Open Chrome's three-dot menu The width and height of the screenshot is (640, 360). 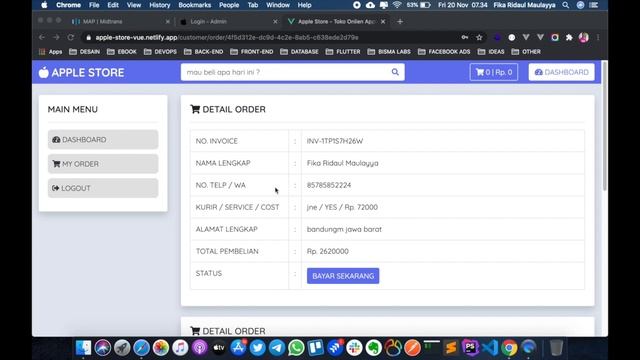pyautogui.click(x=598, y=38)
